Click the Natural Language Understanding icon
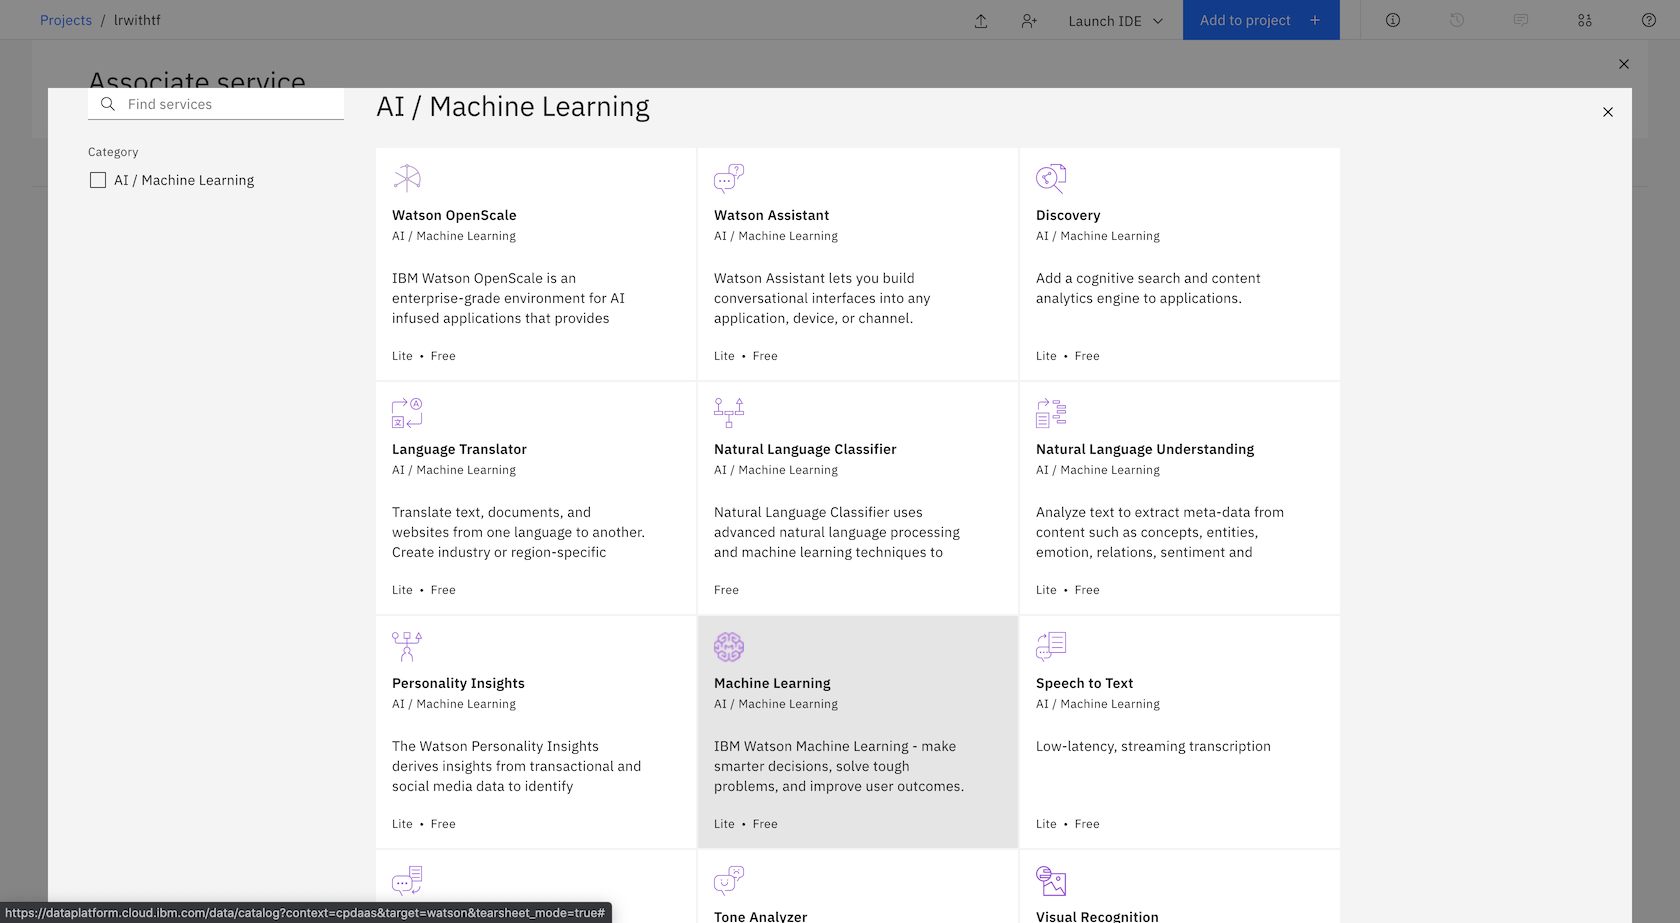Viewport: 1680px width, 923px height. point(1051,412)
